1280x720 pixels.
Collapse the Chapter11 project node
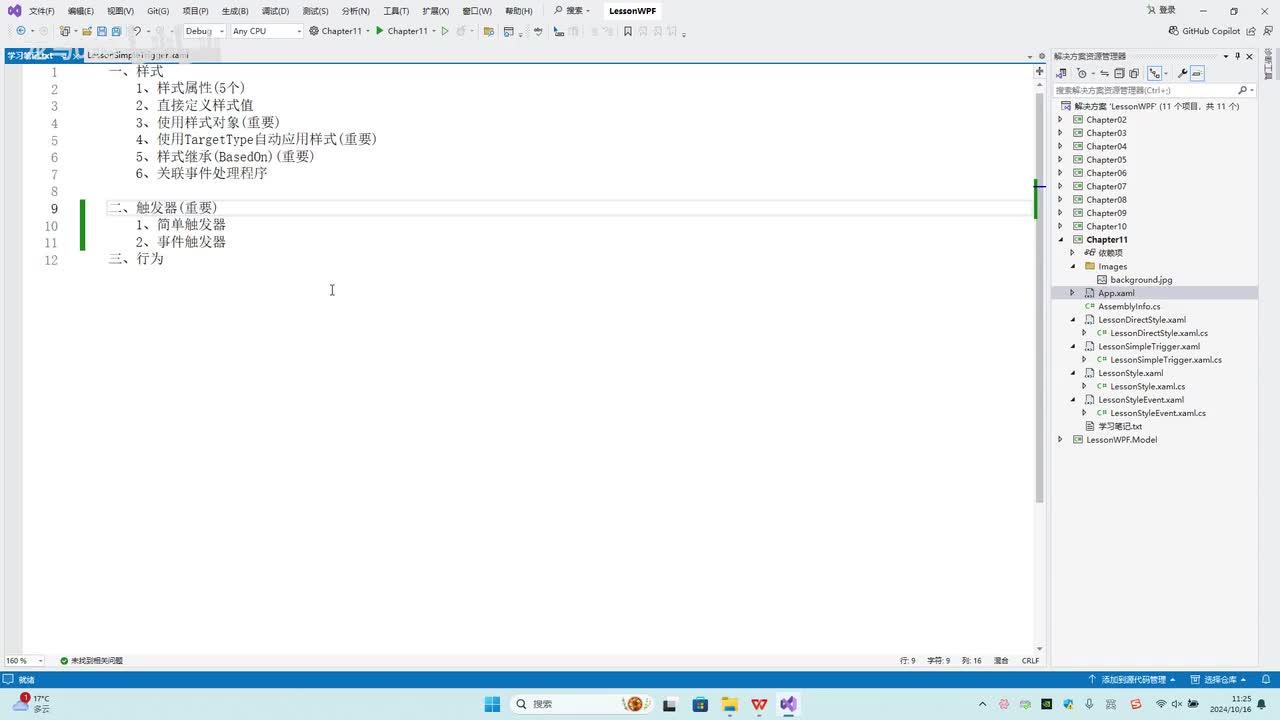coord(1061,240)
